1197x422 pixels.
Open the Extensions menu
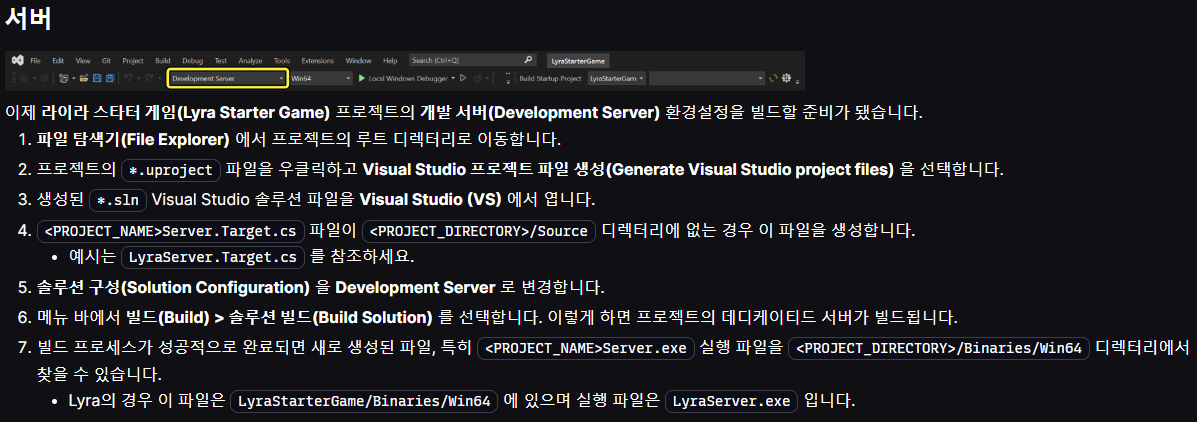tap(318, 60)
